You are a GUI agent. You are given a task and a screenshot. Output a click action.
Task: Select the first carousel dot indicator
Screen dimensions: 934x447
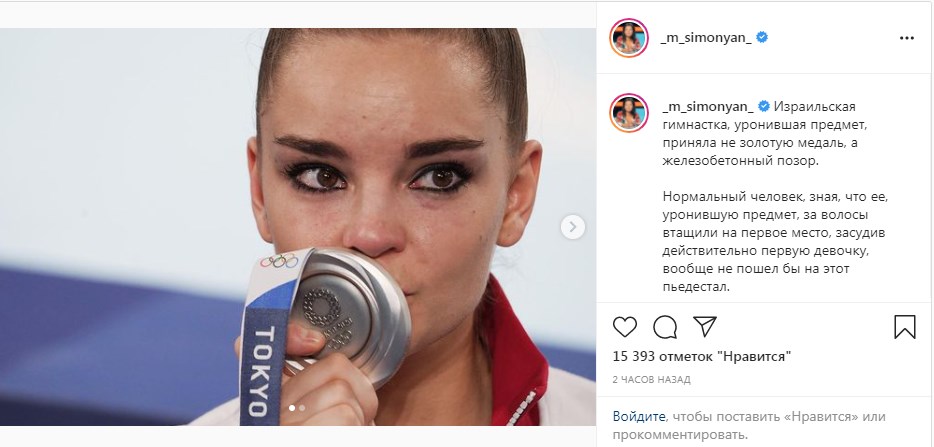pyautogui.click(x=292, y=408)
